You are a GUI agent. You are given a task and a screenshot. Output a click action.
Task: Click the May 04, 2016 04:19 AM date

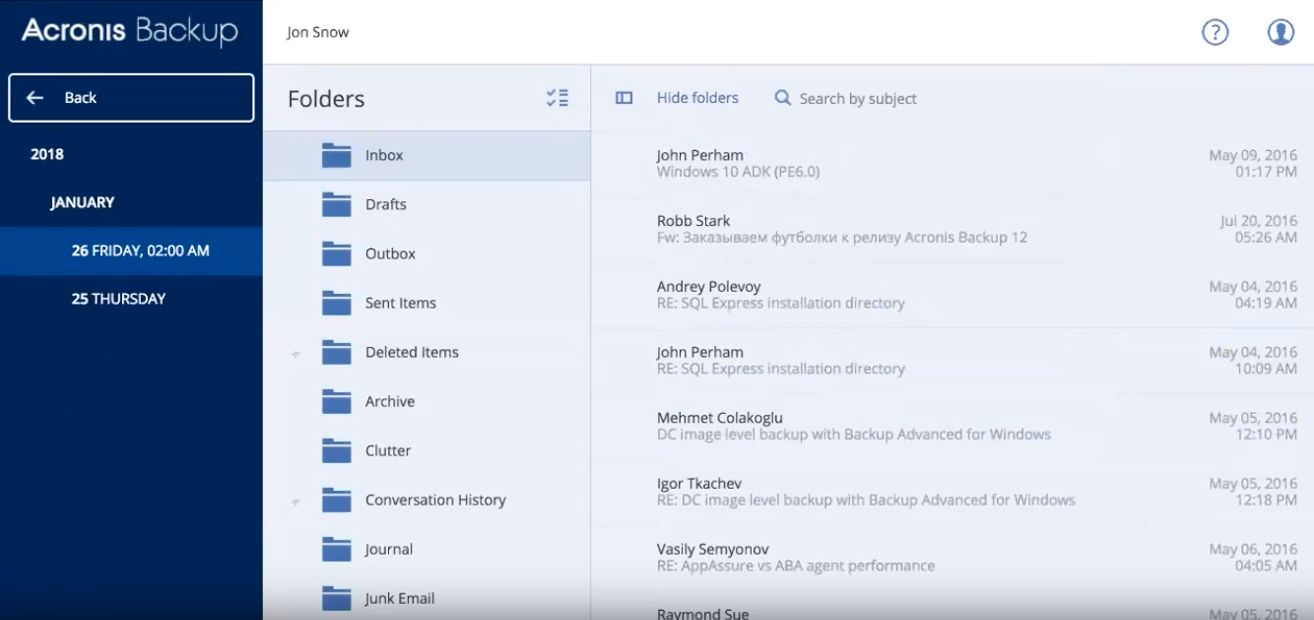pyautogui.click(x=1253, y=294)
